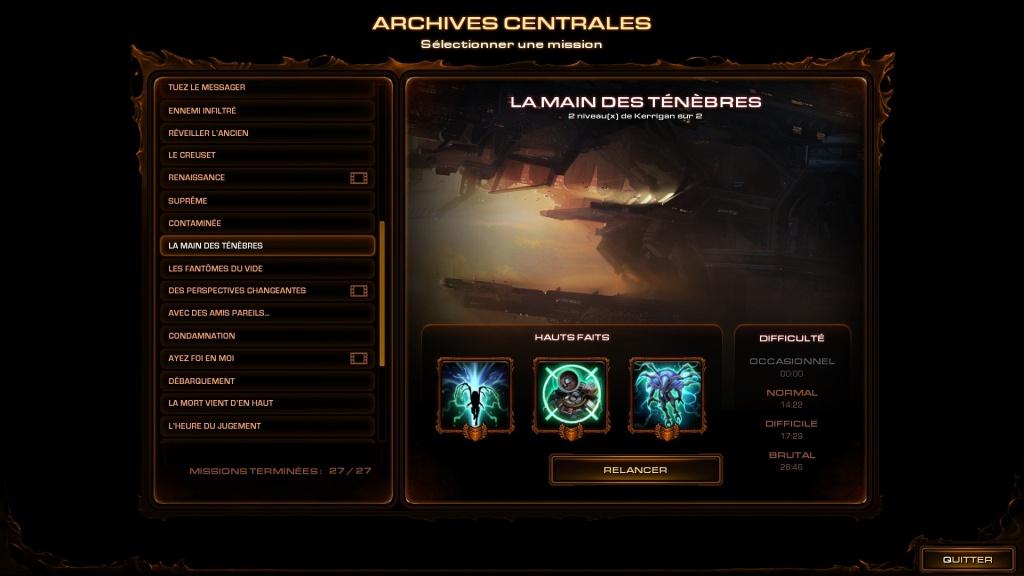The image size is (1024, 576).
Task: Click the blue zerg creature achievement icon
Action: point(667,396)
